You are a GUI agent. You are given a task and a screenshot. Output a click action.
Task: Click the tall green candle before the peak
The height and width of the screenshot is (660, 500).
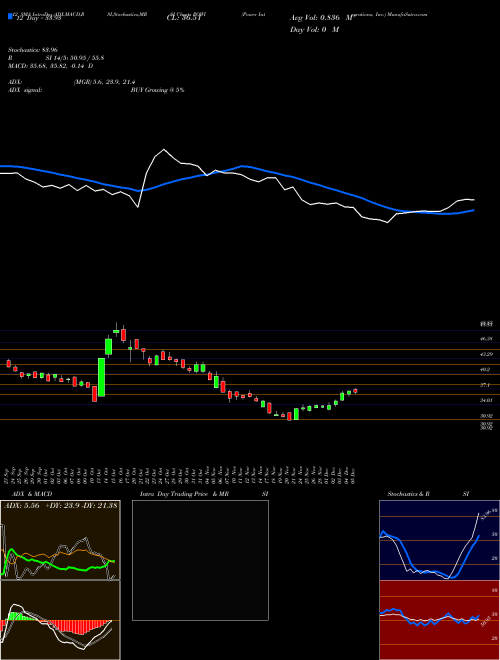(x=101, y=377)
